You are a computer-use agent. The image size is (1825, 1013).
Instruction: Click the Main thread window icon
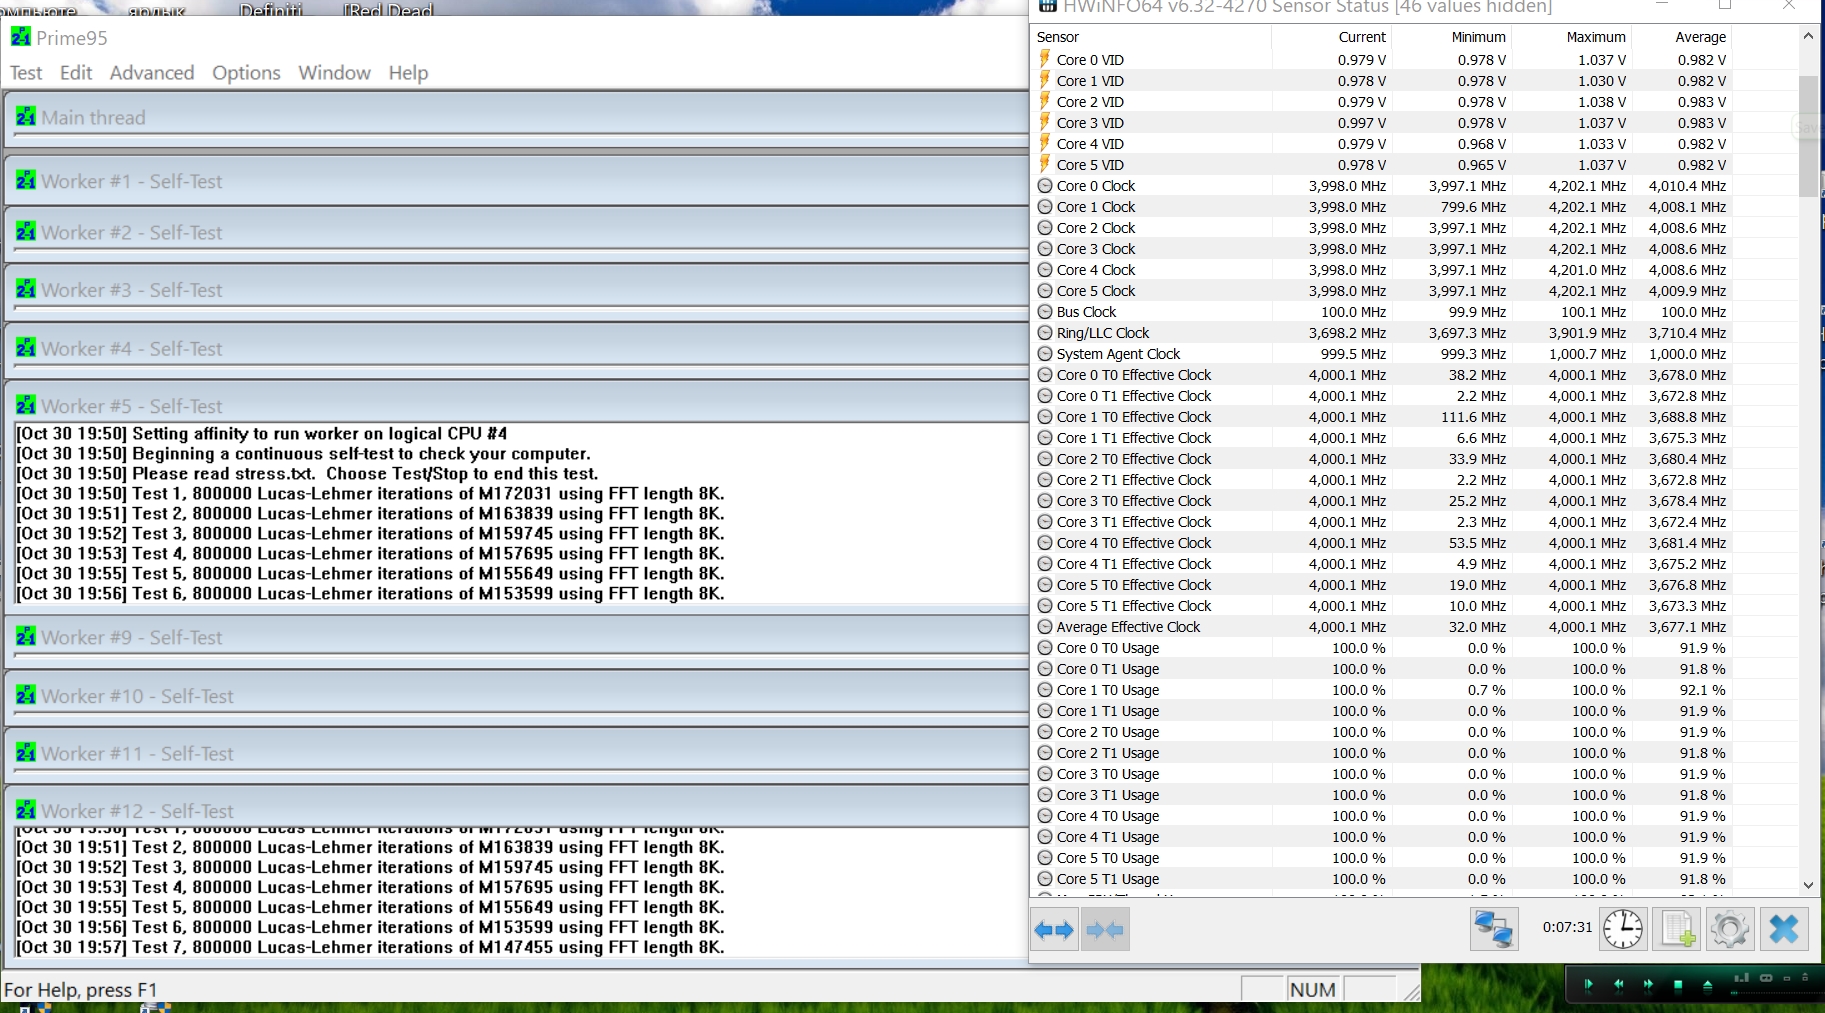click(26, 116)
